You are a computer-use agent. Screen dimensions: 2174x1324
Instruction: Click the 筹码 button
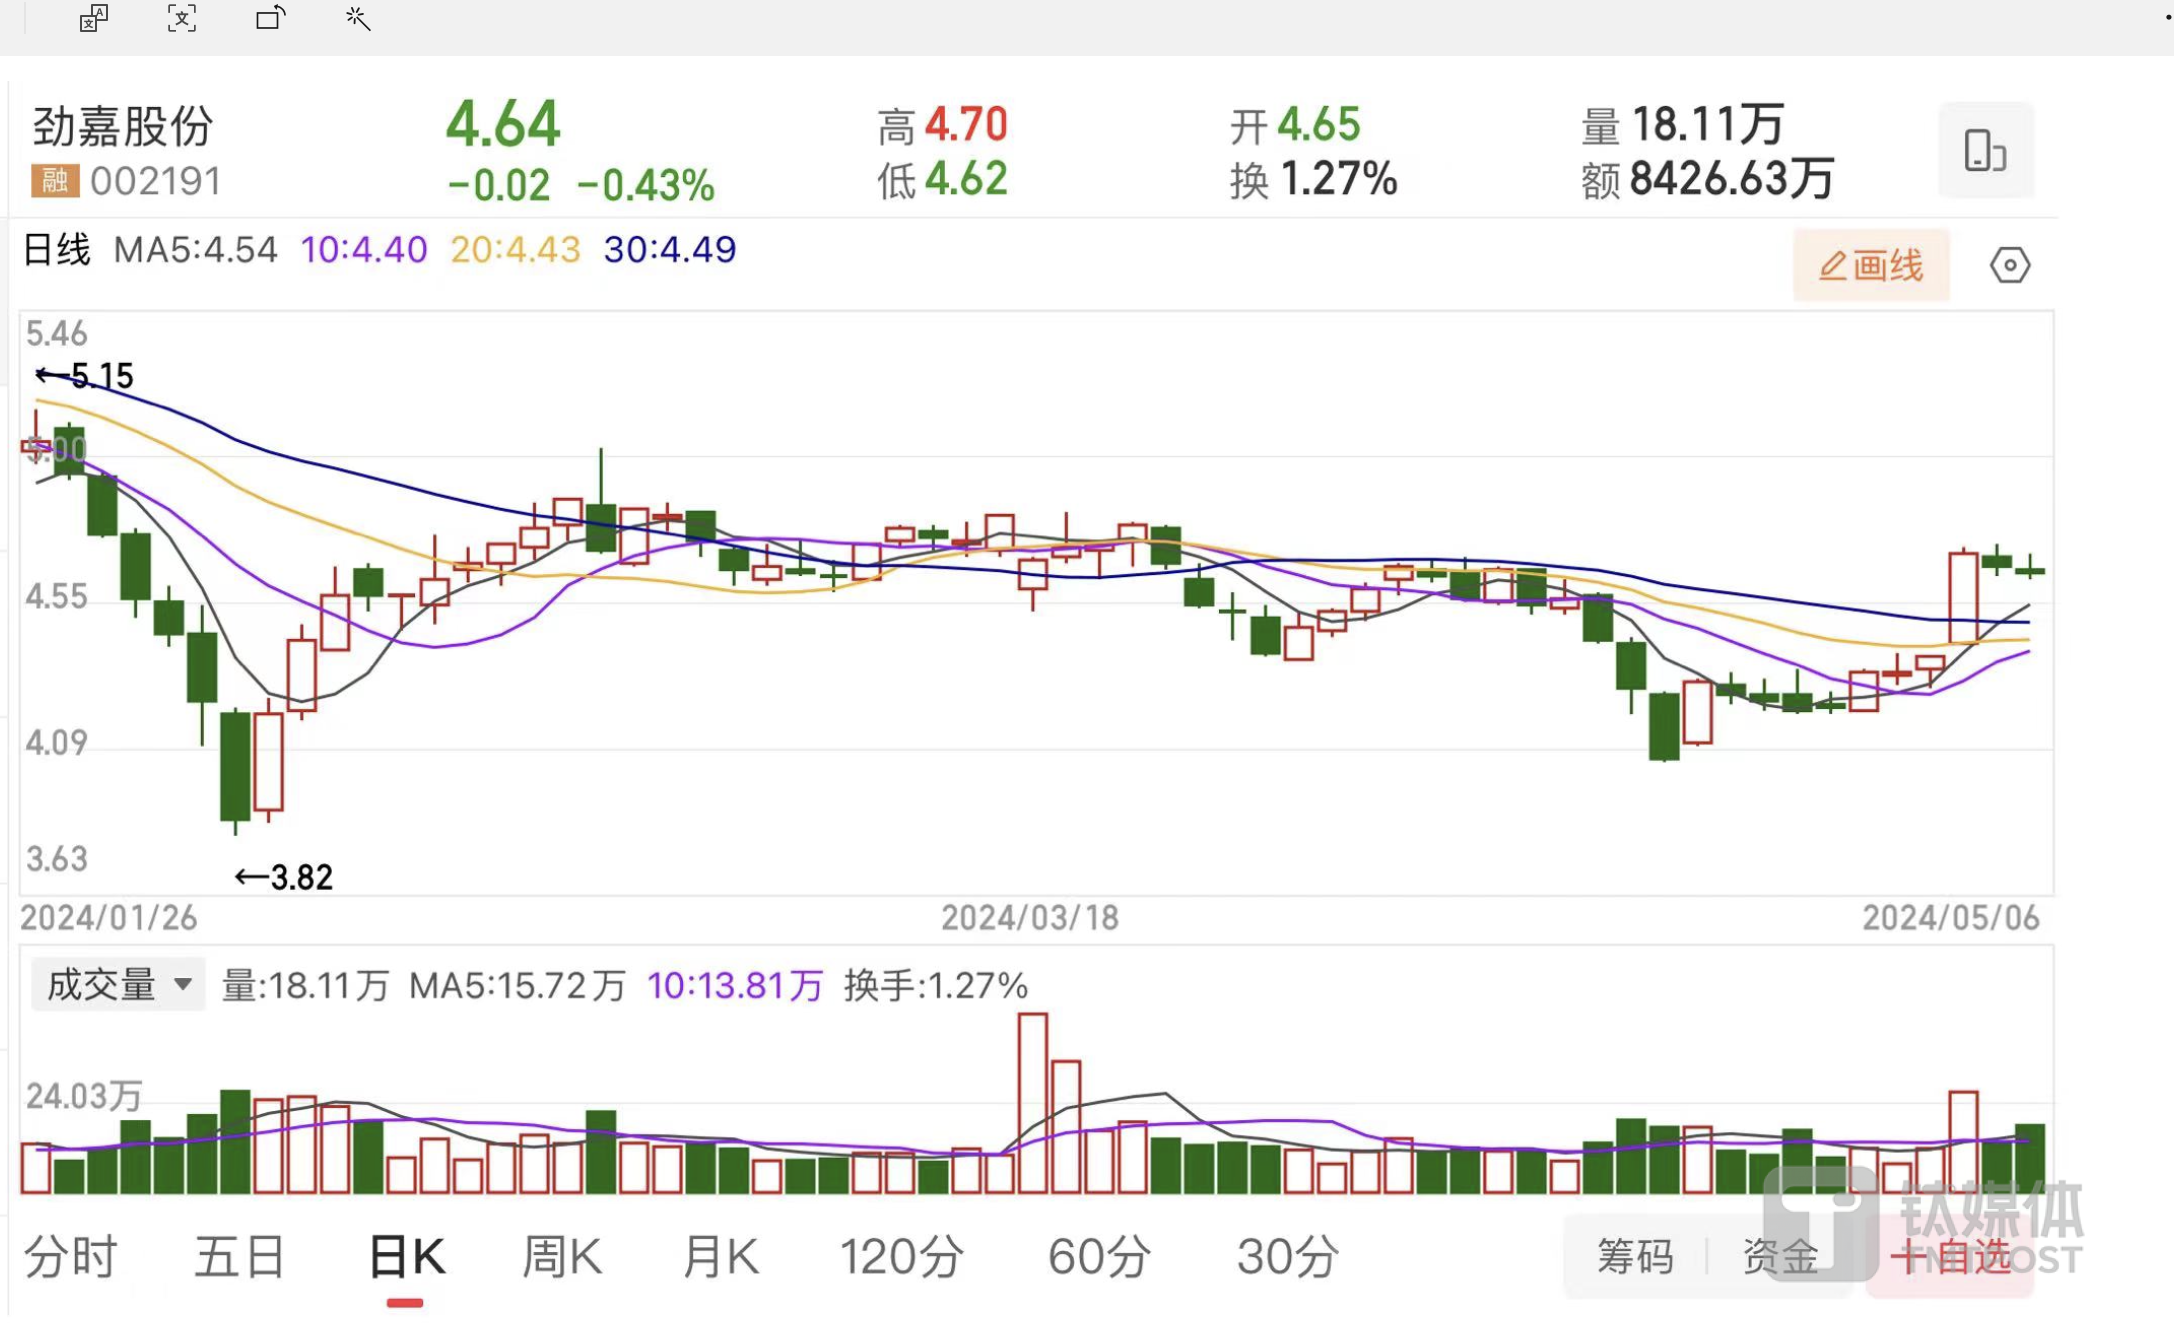(x=1635, y=1256)
